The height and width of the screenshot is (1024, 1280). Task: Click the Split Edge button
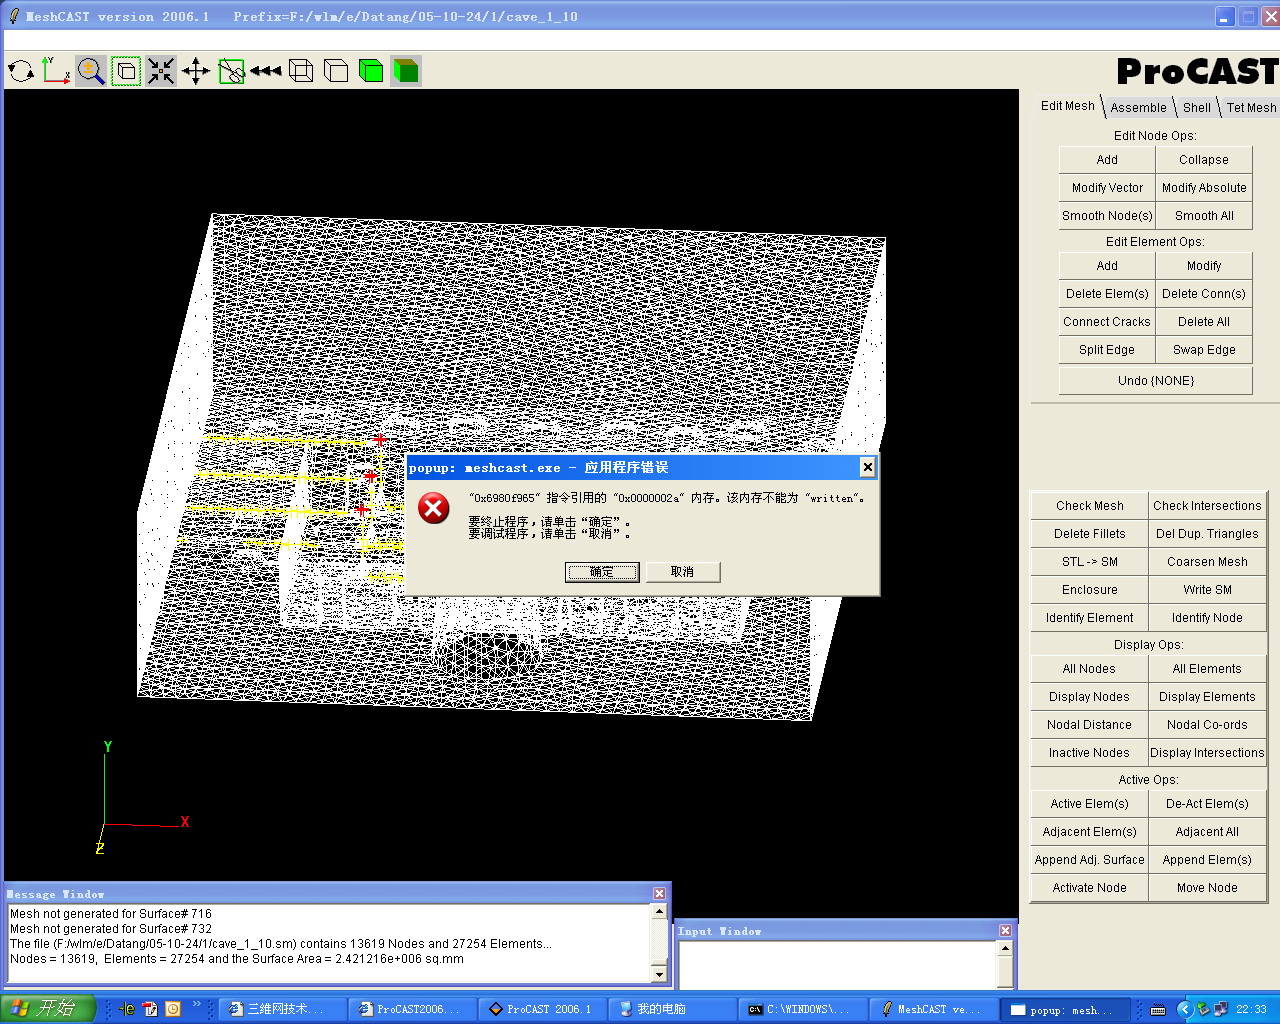click(x=1107, y=350)
